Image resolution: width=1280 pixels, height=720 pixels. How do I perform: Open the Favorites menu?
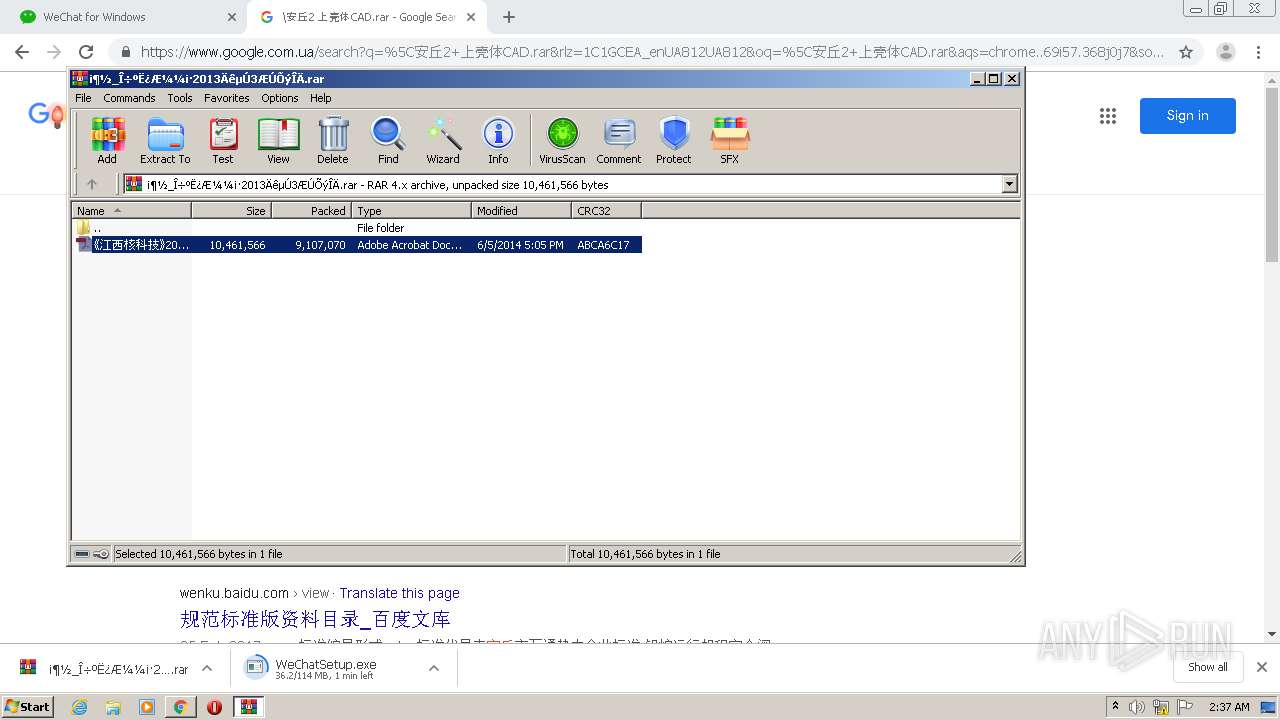227,98
